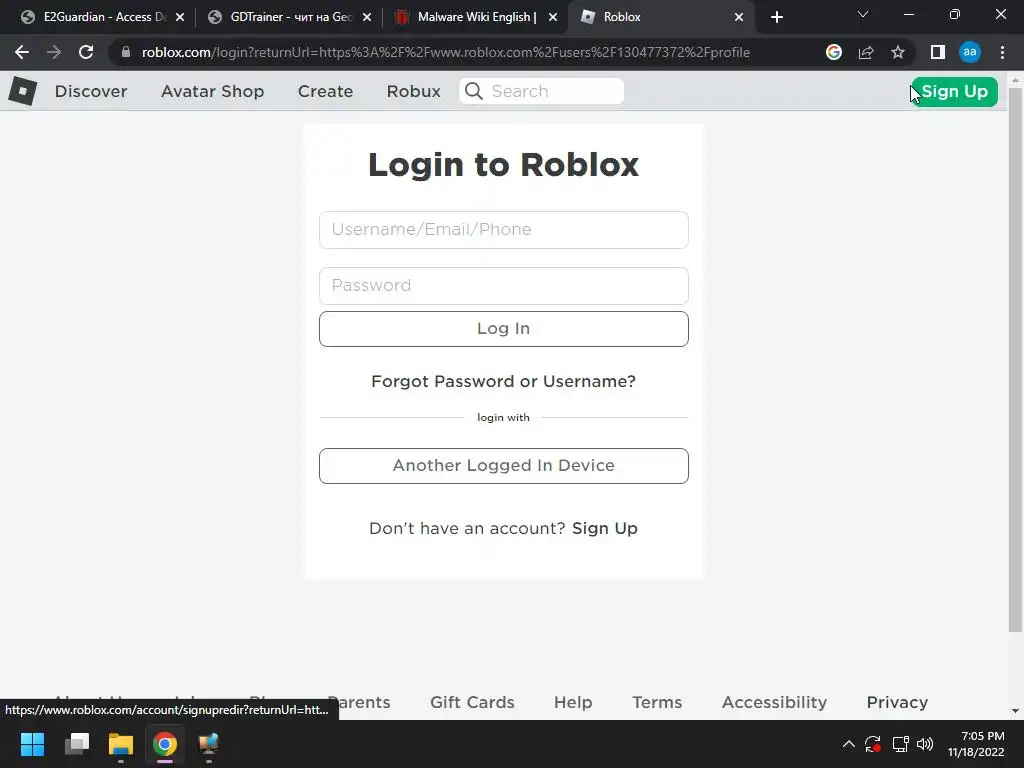Open the Terms footer link

(657, 702)
